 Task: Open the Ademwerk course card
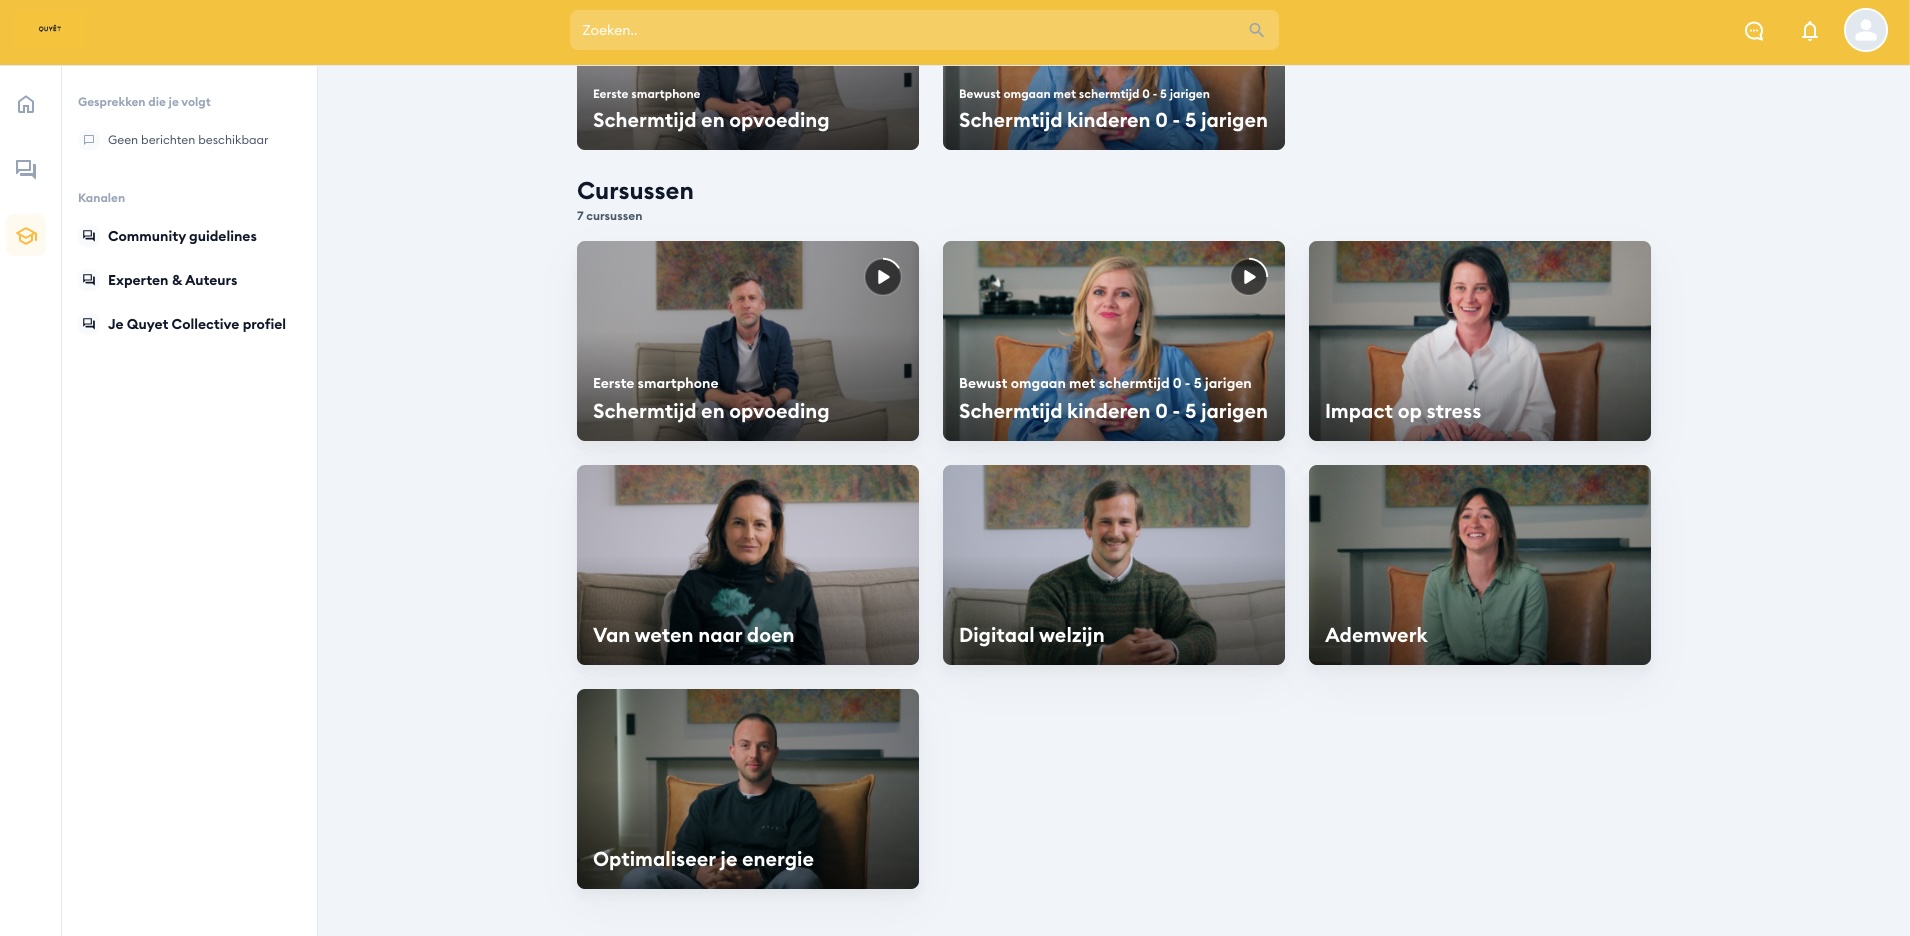pyautogui.click(x=1480, y=565)
